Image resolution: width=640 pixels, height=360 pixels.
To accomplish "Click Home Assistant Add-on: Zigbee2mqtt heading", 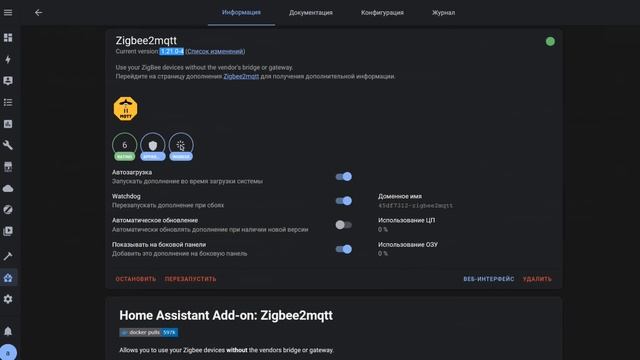I will 226,316.
